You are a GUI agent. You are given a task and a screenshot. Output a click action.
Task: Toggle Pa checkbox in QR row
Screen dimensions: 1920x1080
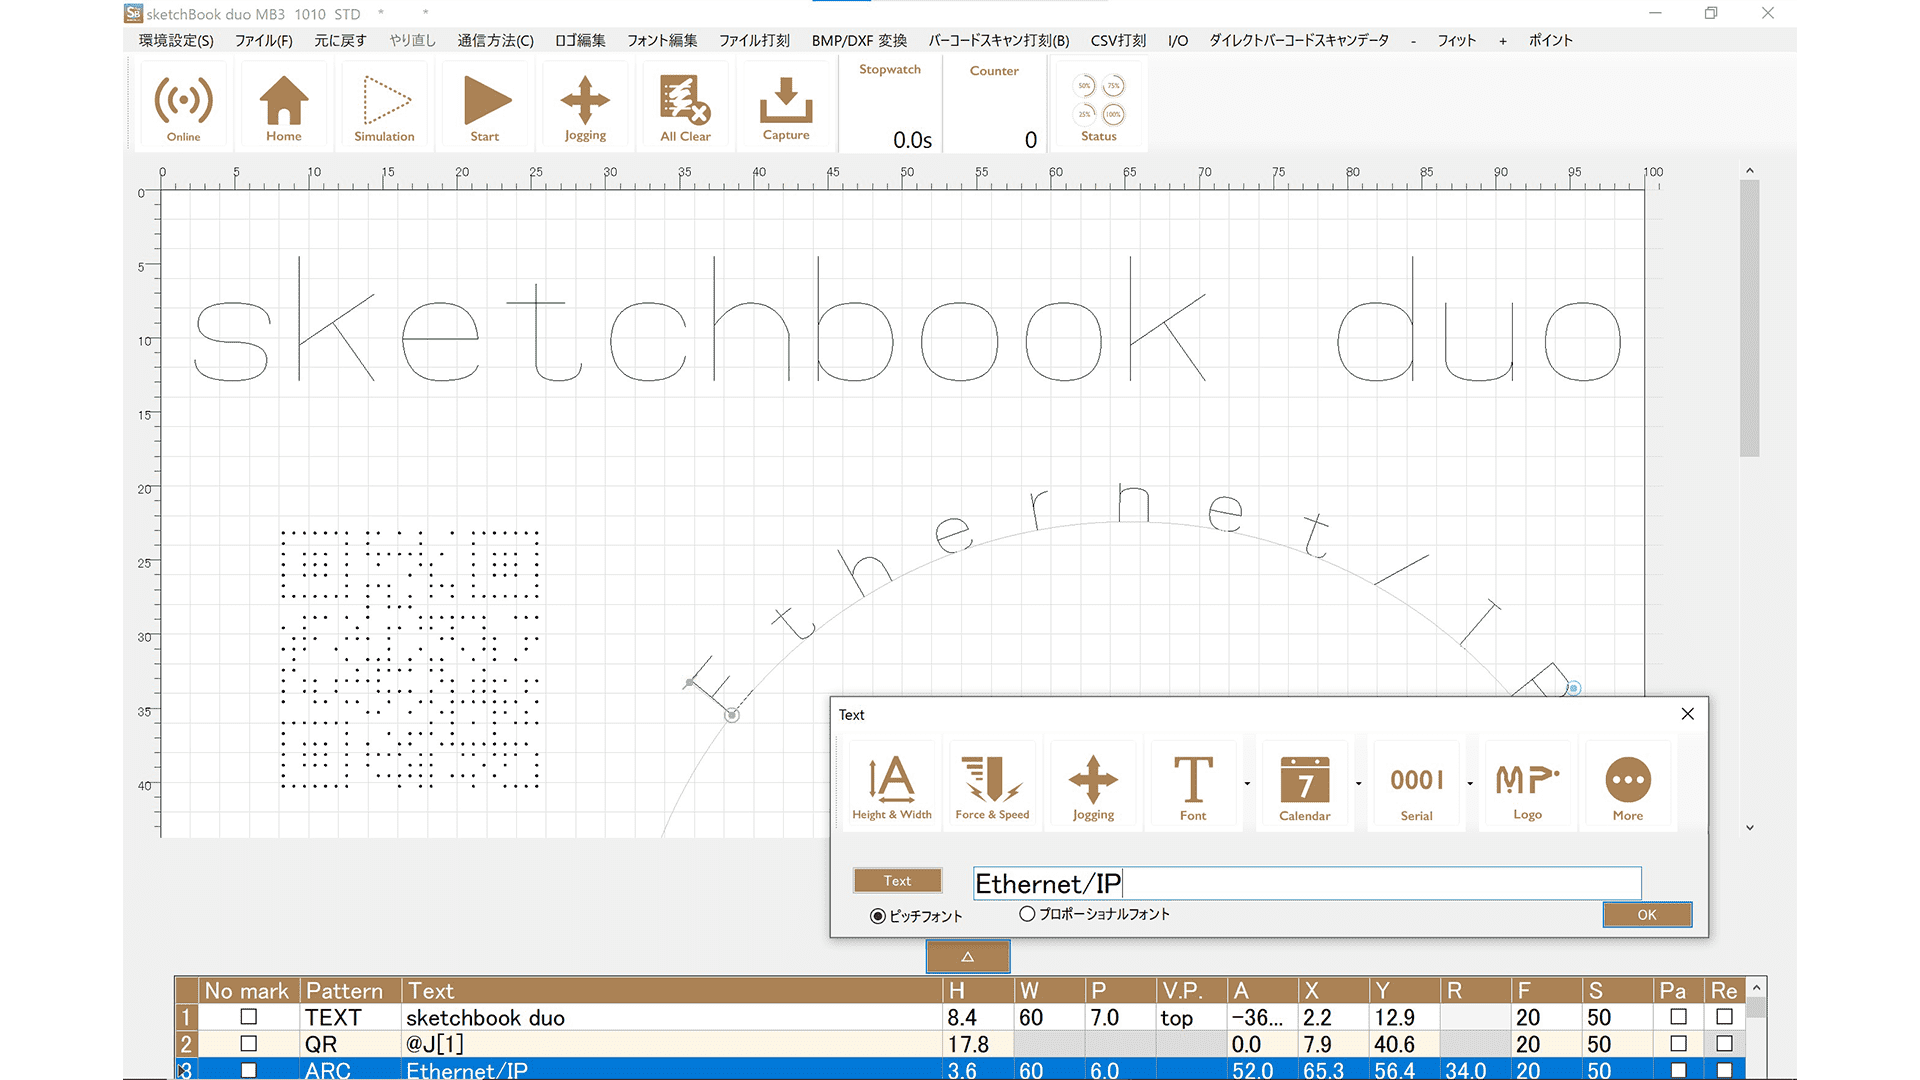click(1679, 1044)
